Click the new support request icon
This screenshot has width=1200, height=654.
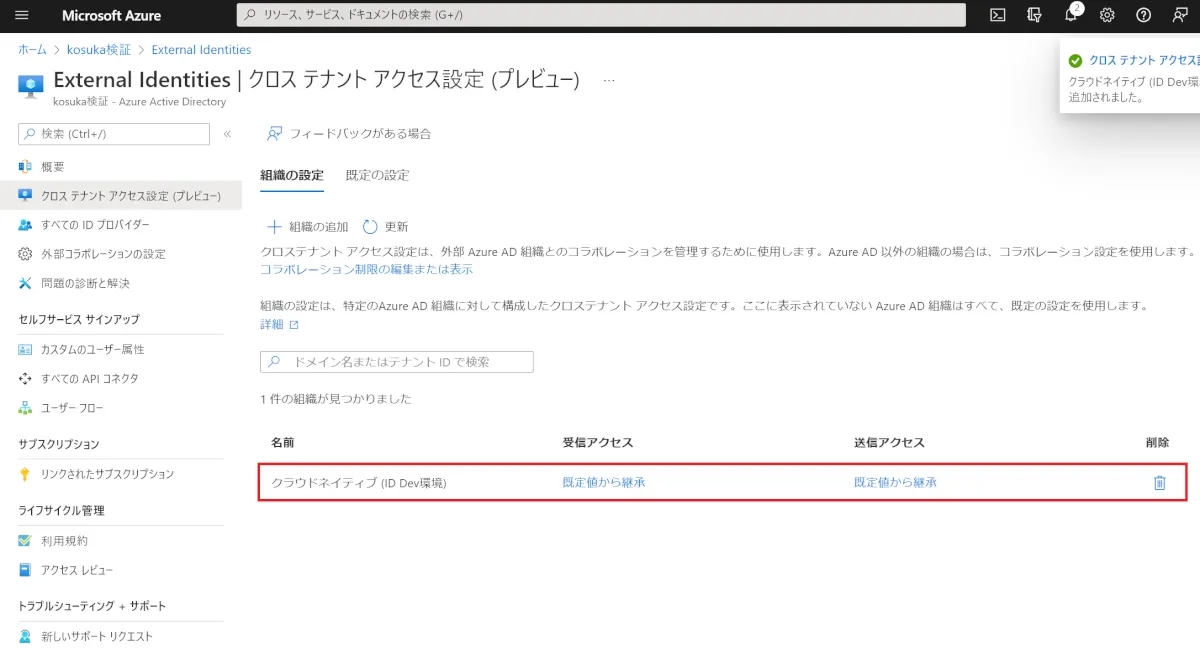25,636
